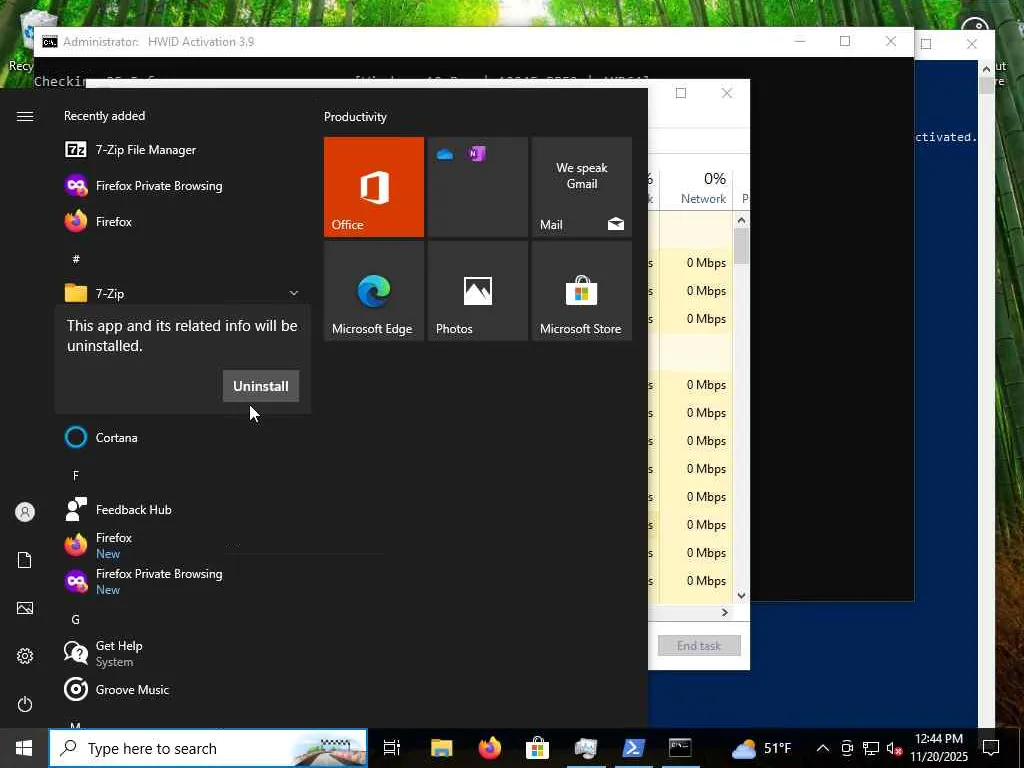Click the G letter group header

76,620
